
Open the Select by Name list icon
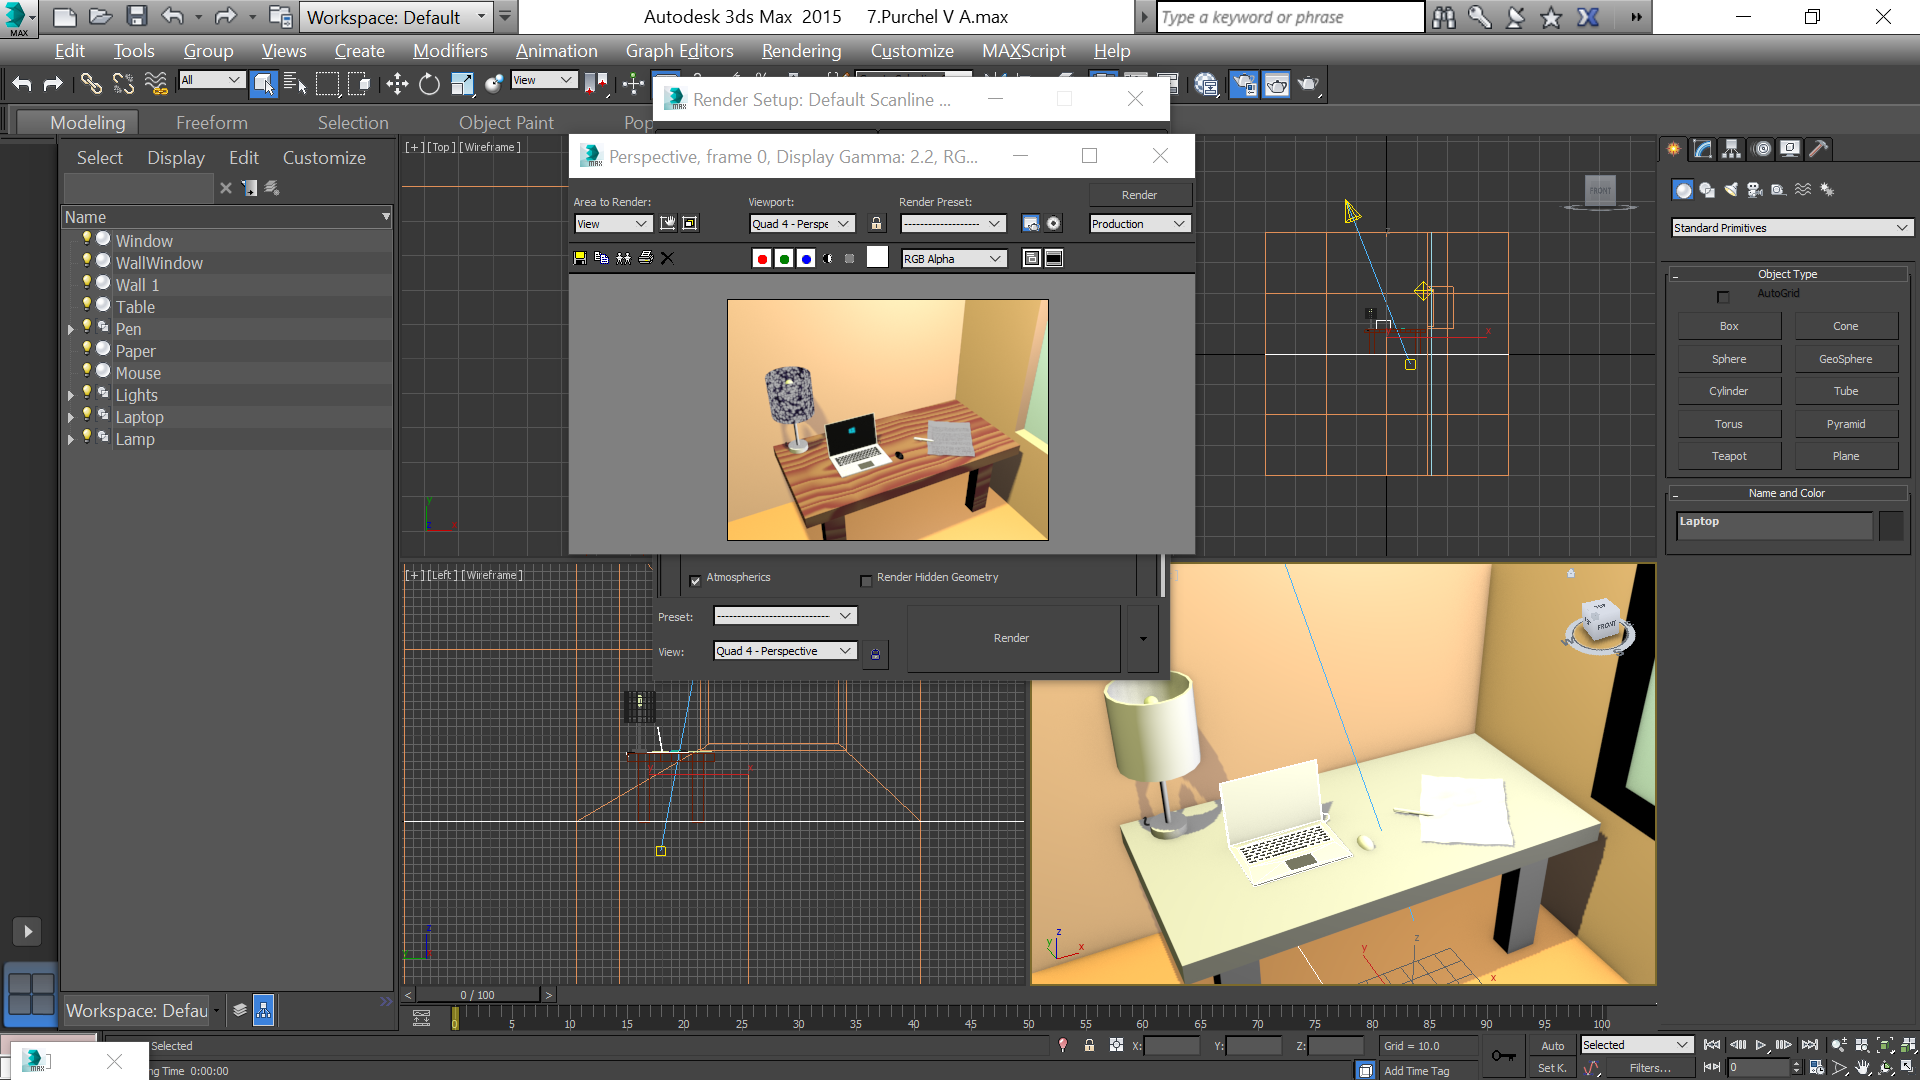pyautogui.click(x=295, y=84)
